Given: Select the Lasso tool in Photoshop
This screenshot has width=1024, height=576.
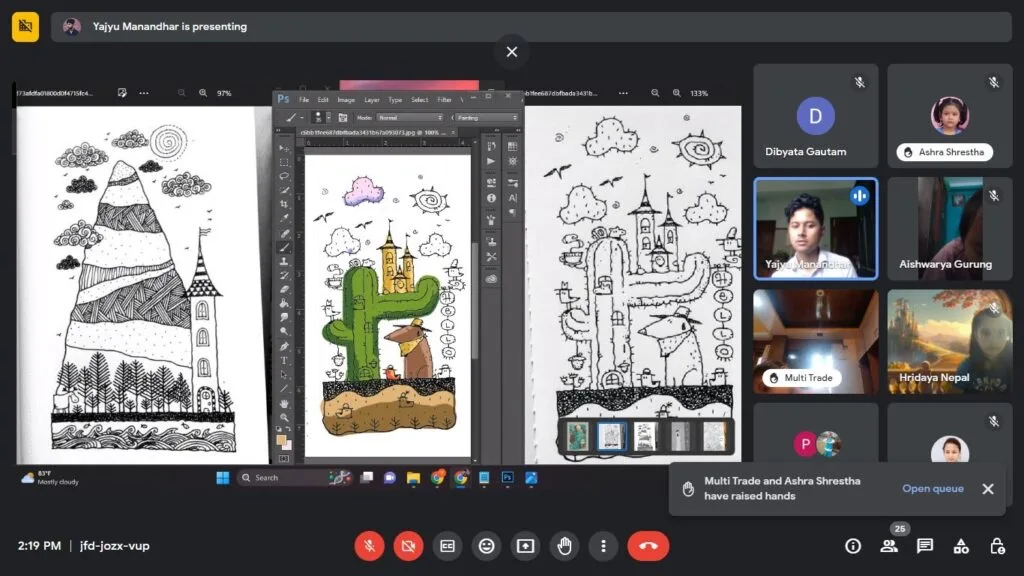Looking at the screenshot, I should point(284,176).
